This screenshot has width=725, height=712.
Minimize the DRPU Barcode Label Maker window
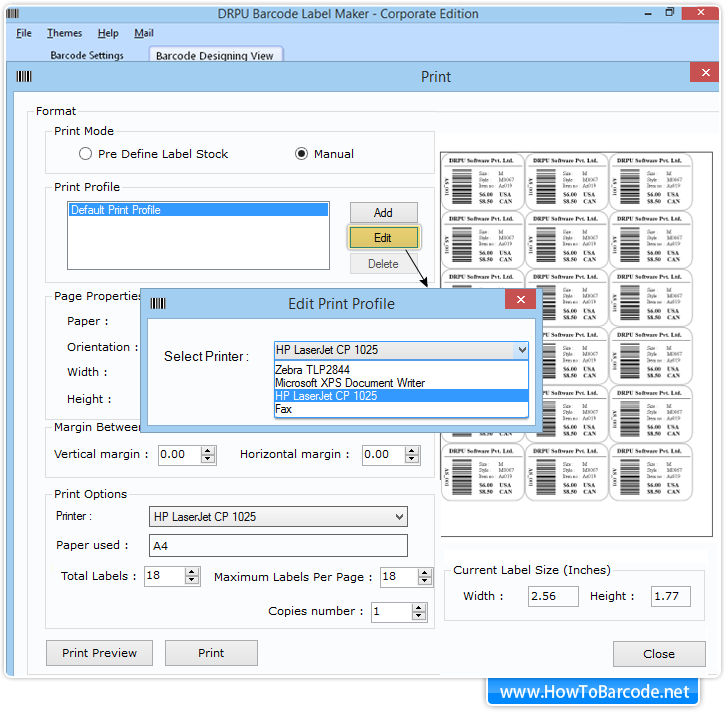(648, 14)
